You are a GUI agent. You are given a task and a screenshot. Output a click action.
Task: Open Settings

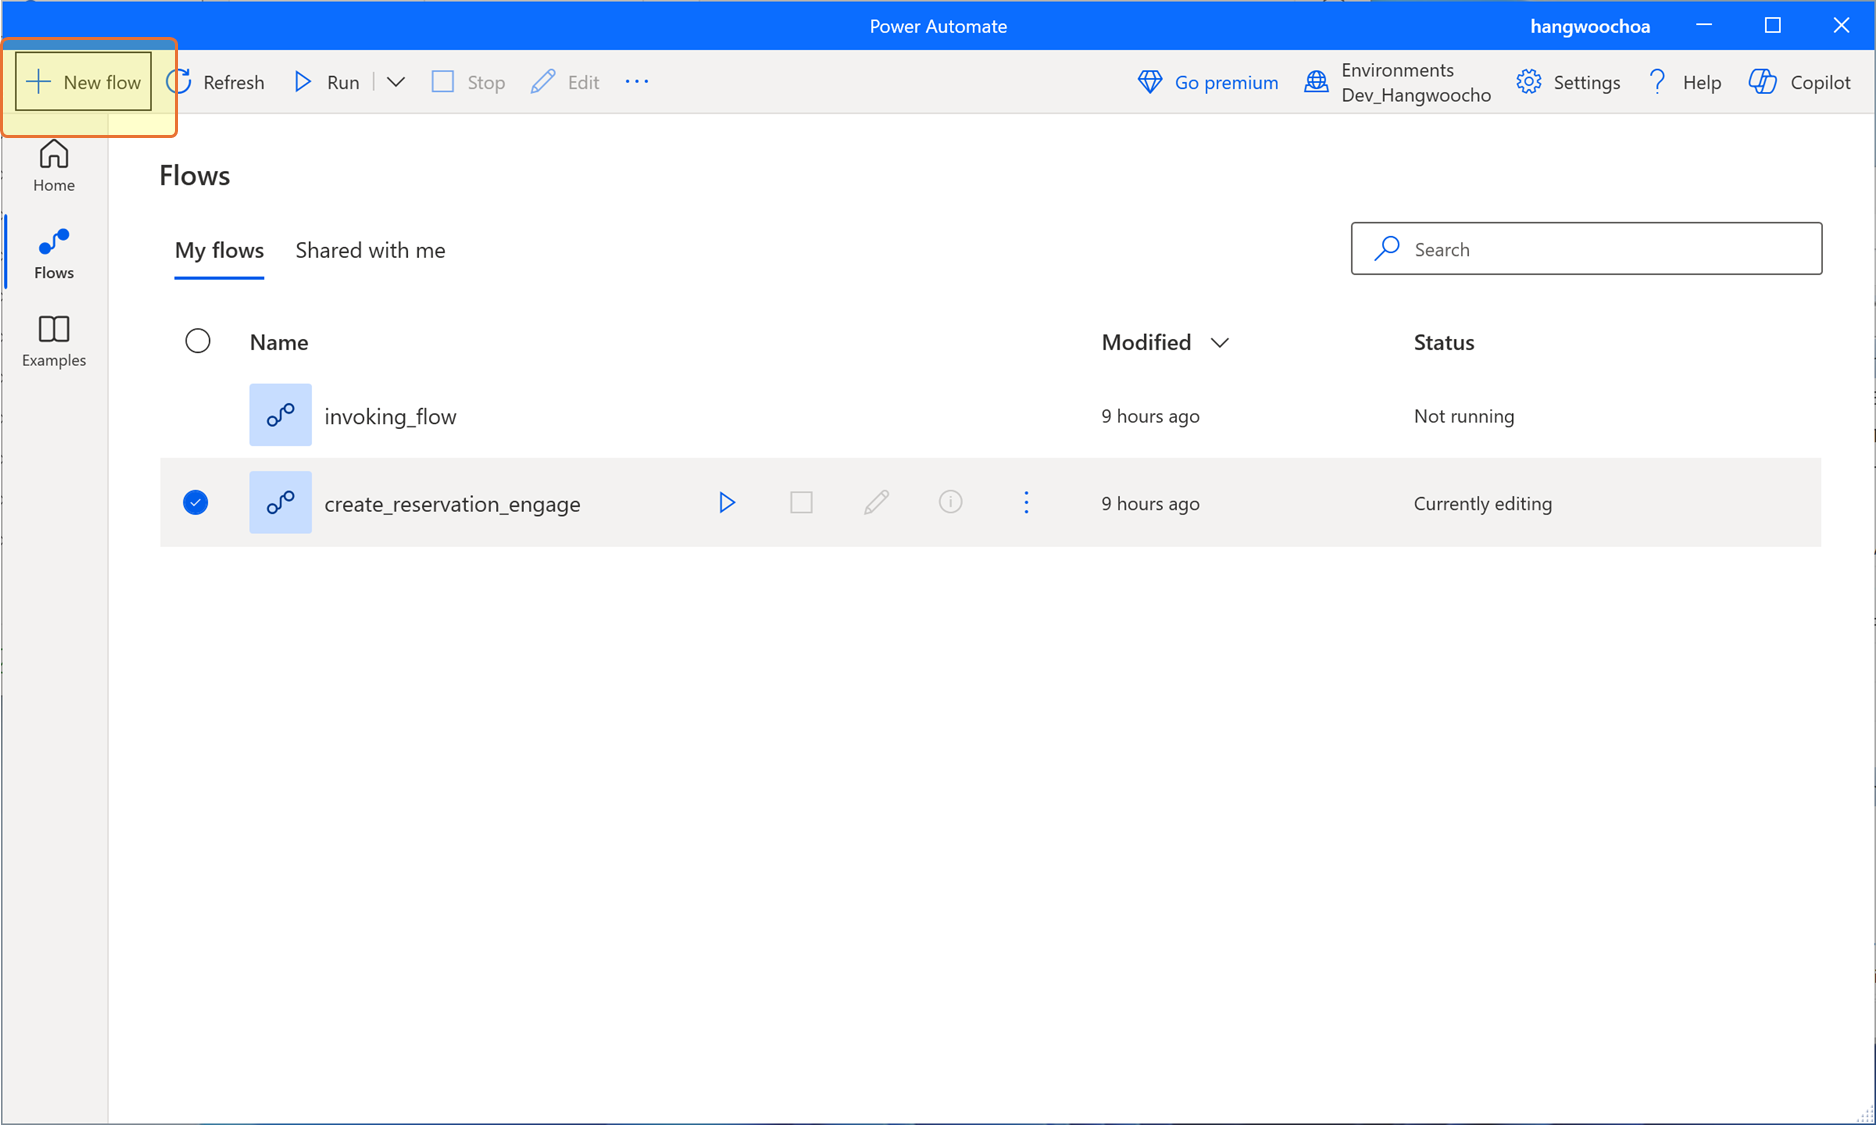tap(1568, 82)
